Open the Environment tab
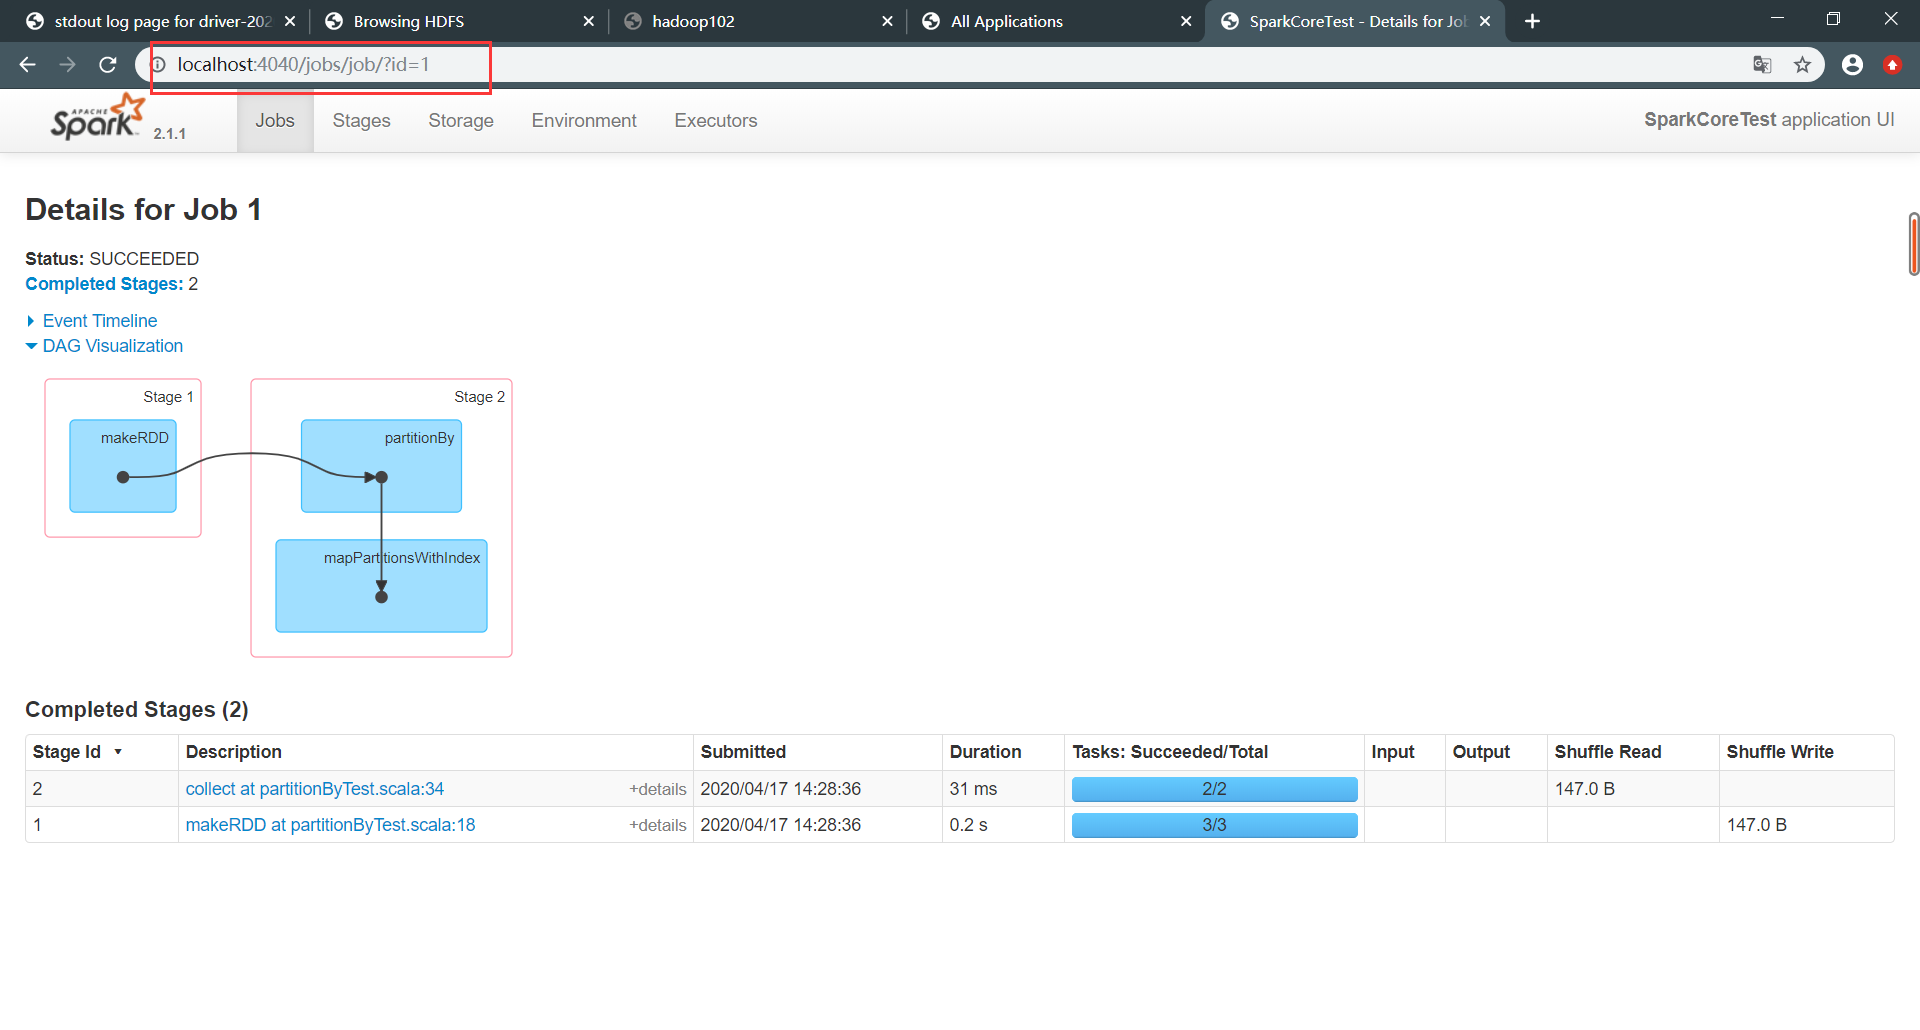 pyautogui.click(x=583, y=120)
